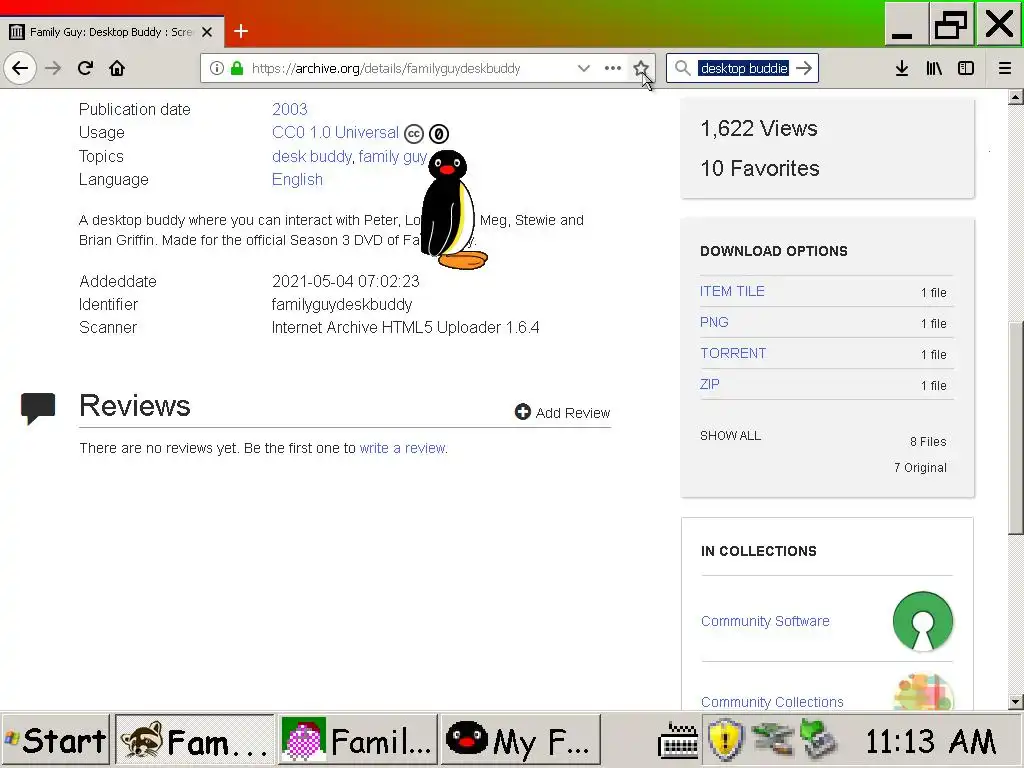This screenshot has height=768, width=1024.
Task: Click the 11:13 AM clock
Action: [930, 741]
